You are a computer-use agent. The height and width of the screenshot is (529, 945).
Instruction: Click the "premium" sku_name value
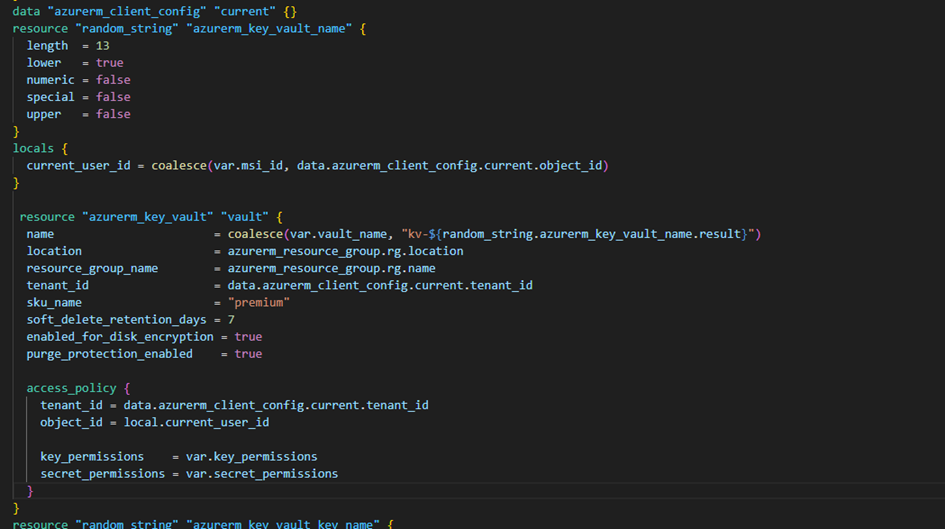[x=259, y=302]
